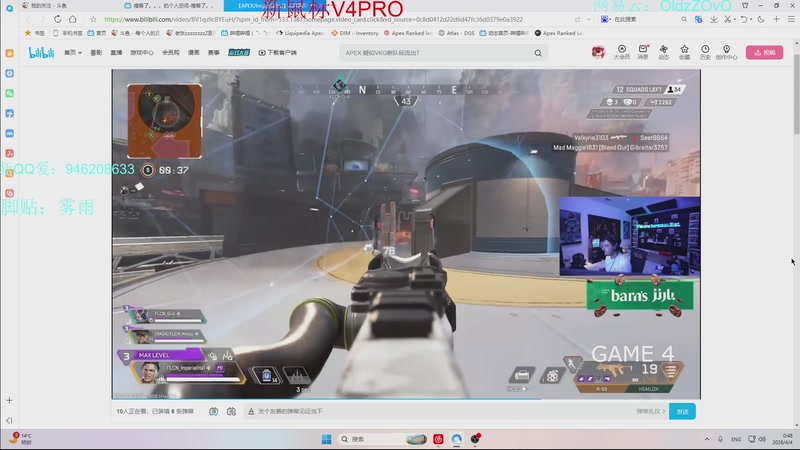This screenshot has height=450, width=800.
Task: Open 赛事 in navigation
Action: 214,53
